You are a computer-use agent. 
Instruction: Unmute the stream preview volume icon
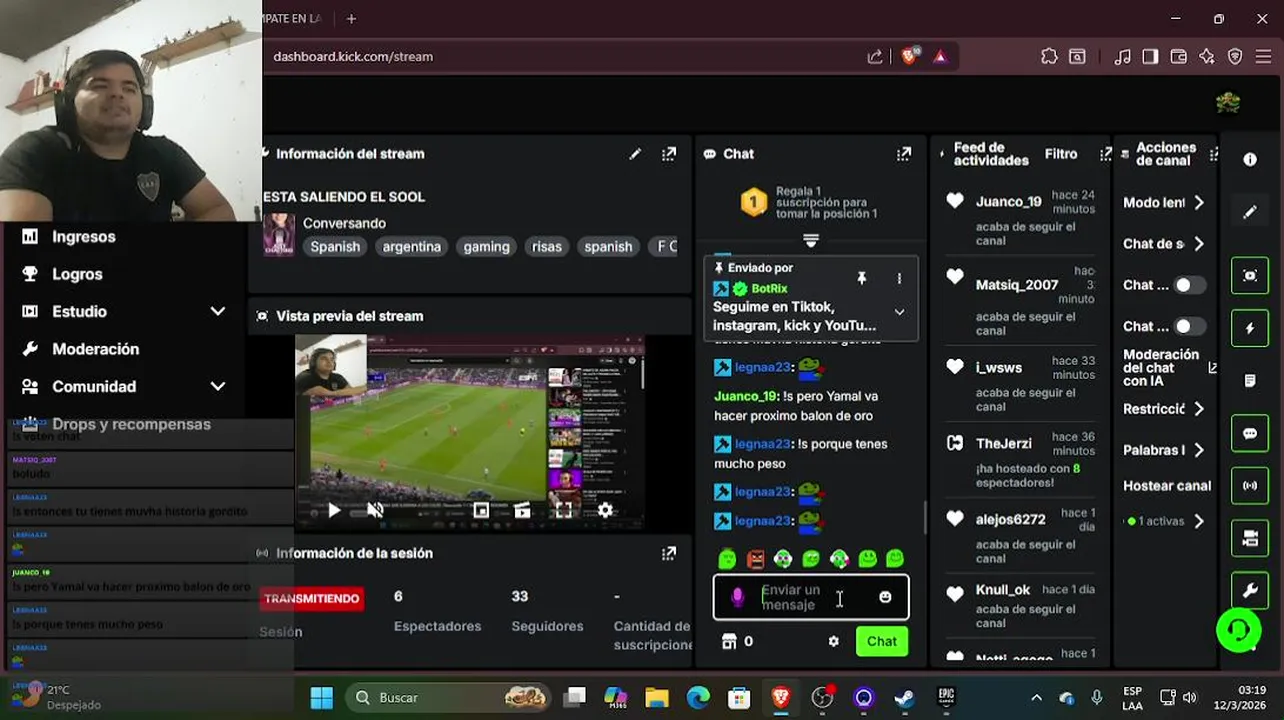(x=375, y=510)
